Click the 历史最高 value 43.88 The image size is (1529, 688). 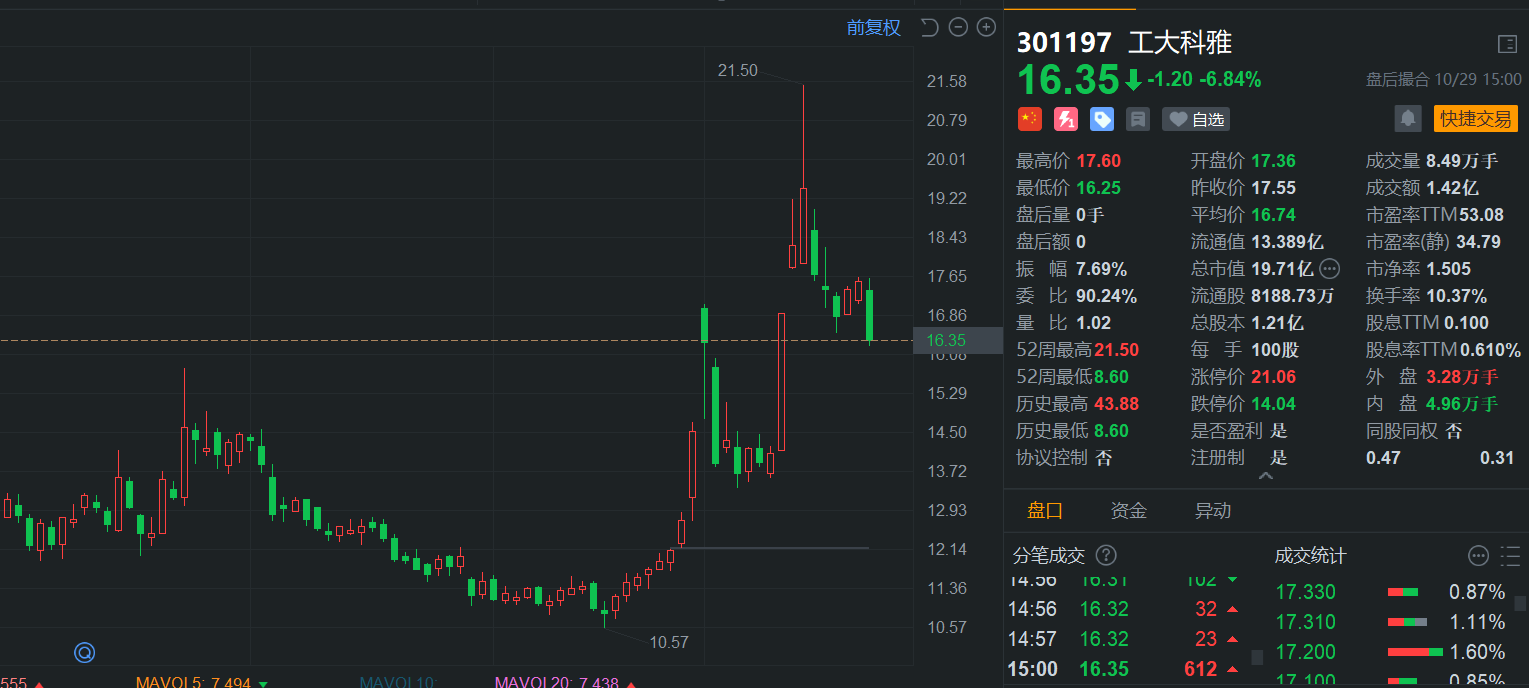pos(1117,404)
